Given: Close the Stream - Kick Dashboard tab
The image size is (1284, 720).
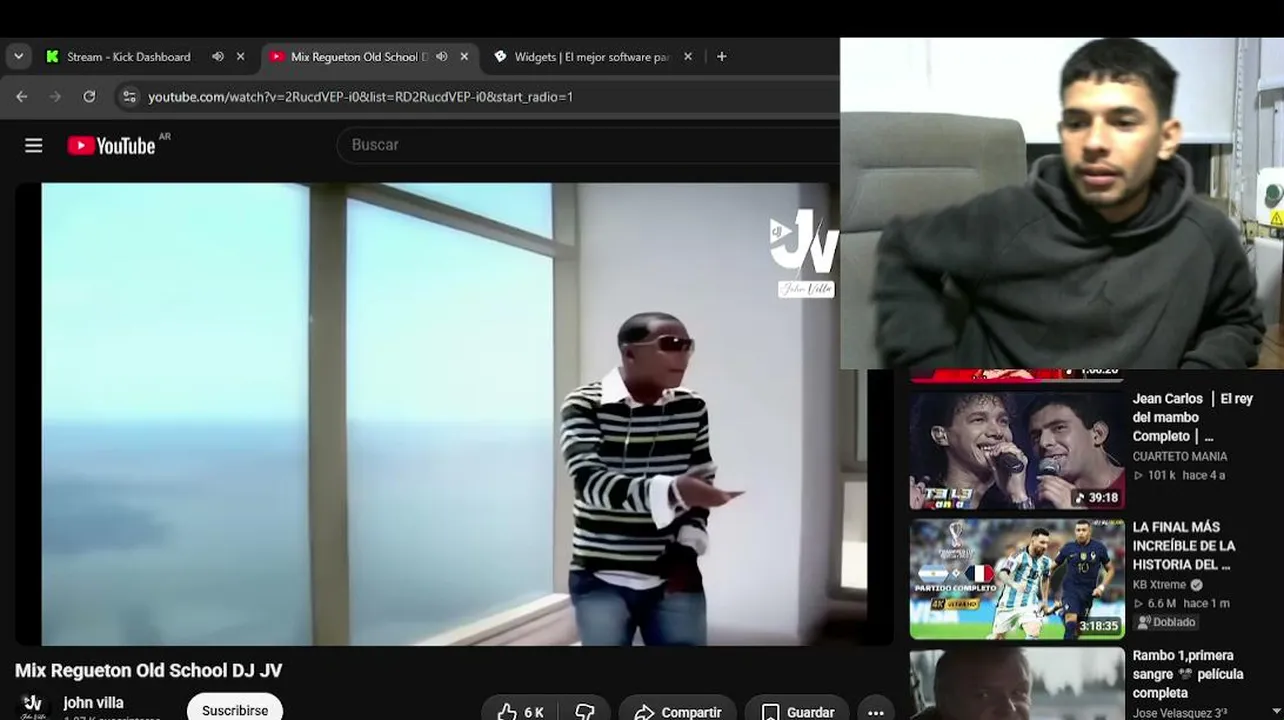Looking at the screenshot, I should point(240,57).
